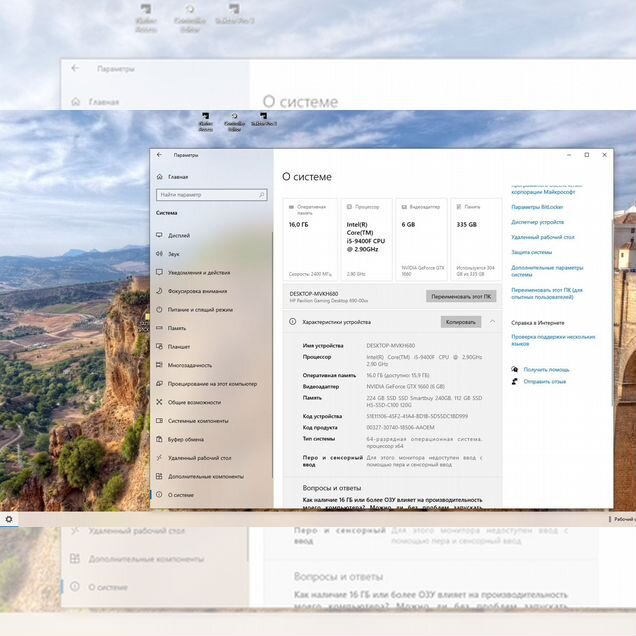Select the Код продукта value 00327-30740
Image resolution: width=636 pixels, height=636 pixels.
click(400, 428)
